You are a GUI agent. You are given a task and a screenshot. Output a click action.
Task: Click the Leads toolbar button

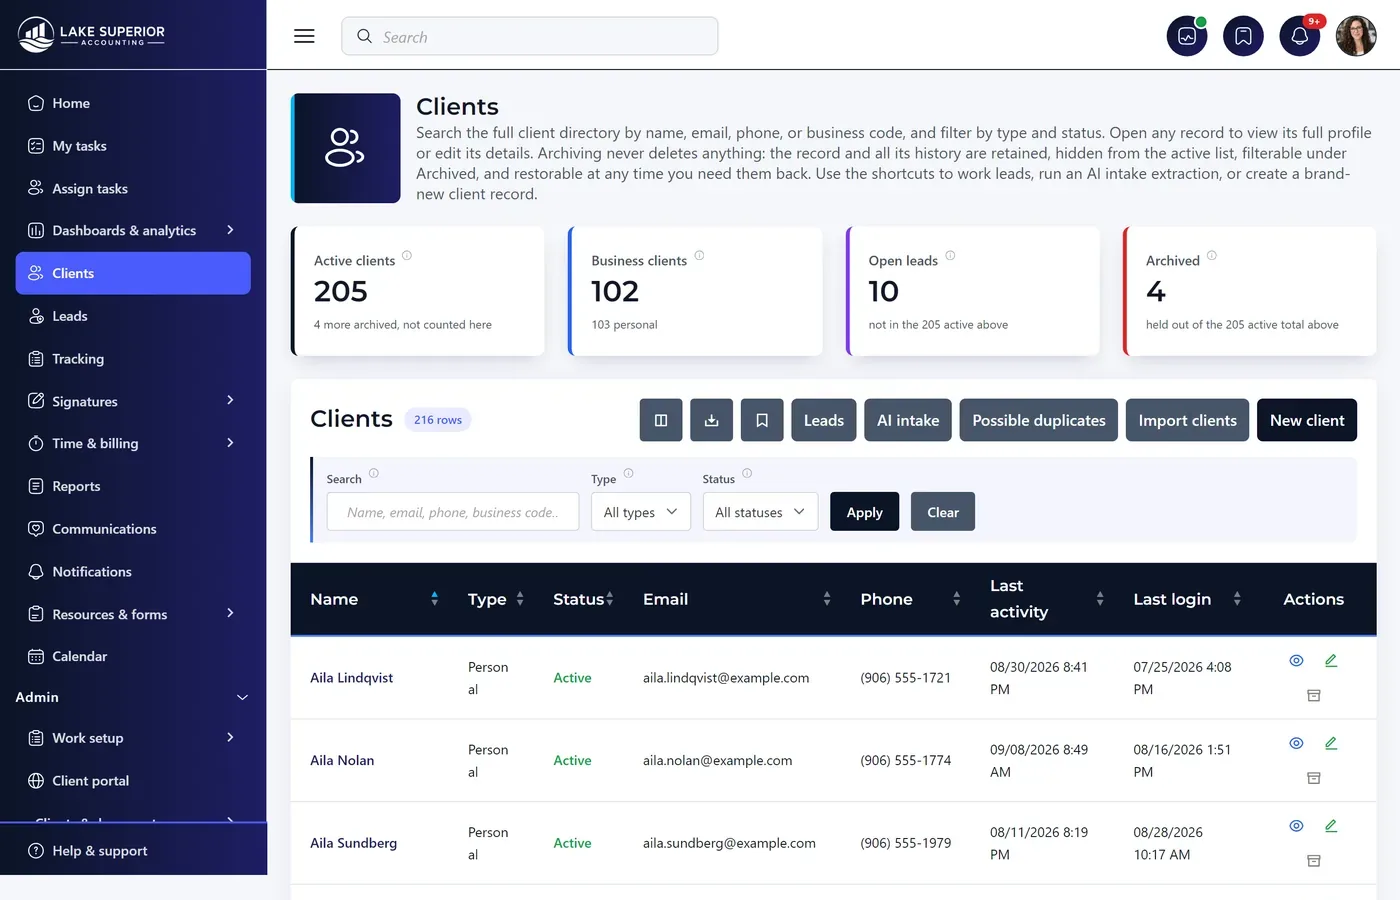(824, 420)
